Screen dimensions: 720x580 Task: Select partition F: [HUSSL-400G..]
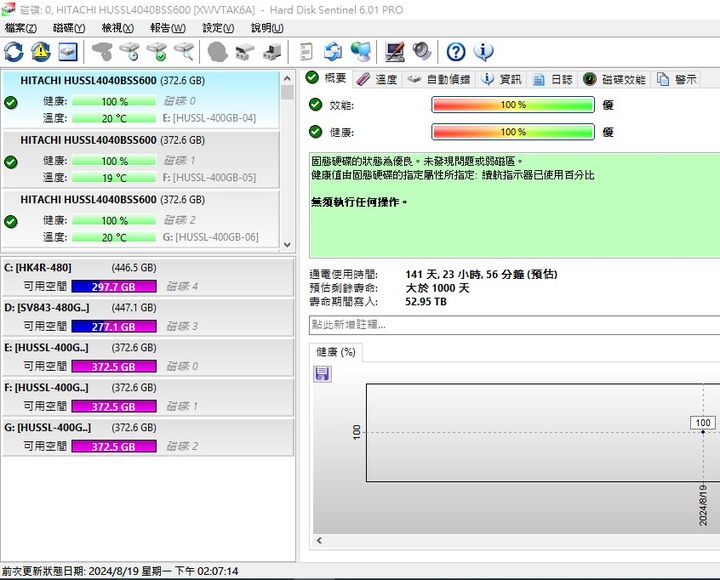pyautogui.click(x=147, y=397)
